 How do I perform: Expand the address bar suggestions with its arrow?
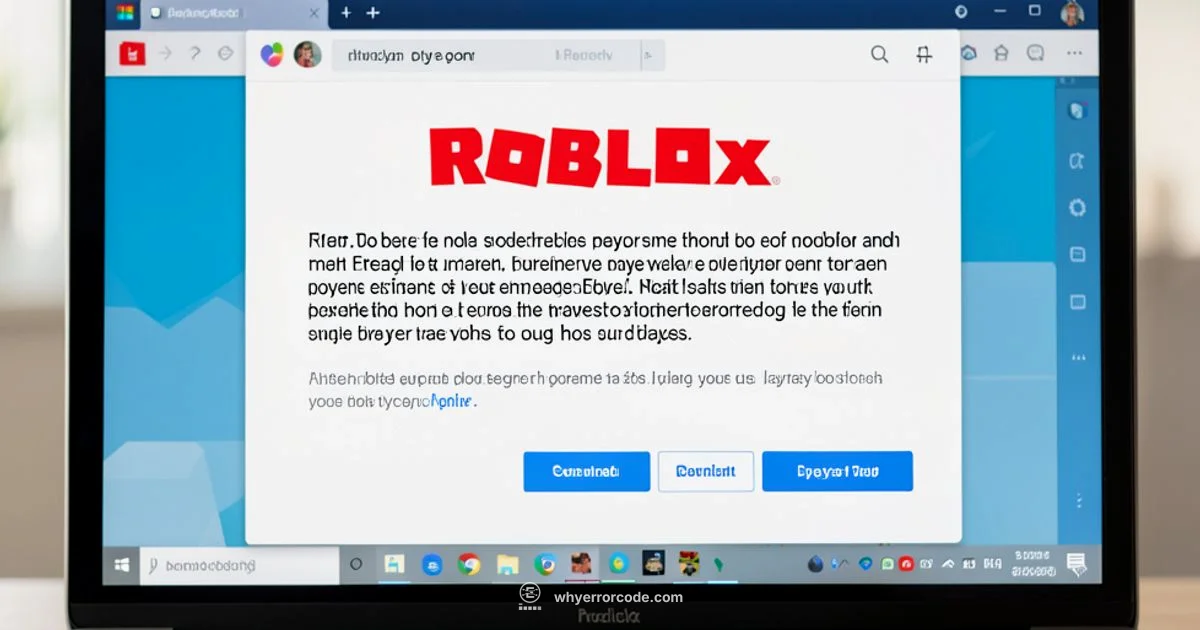[651, 55]
